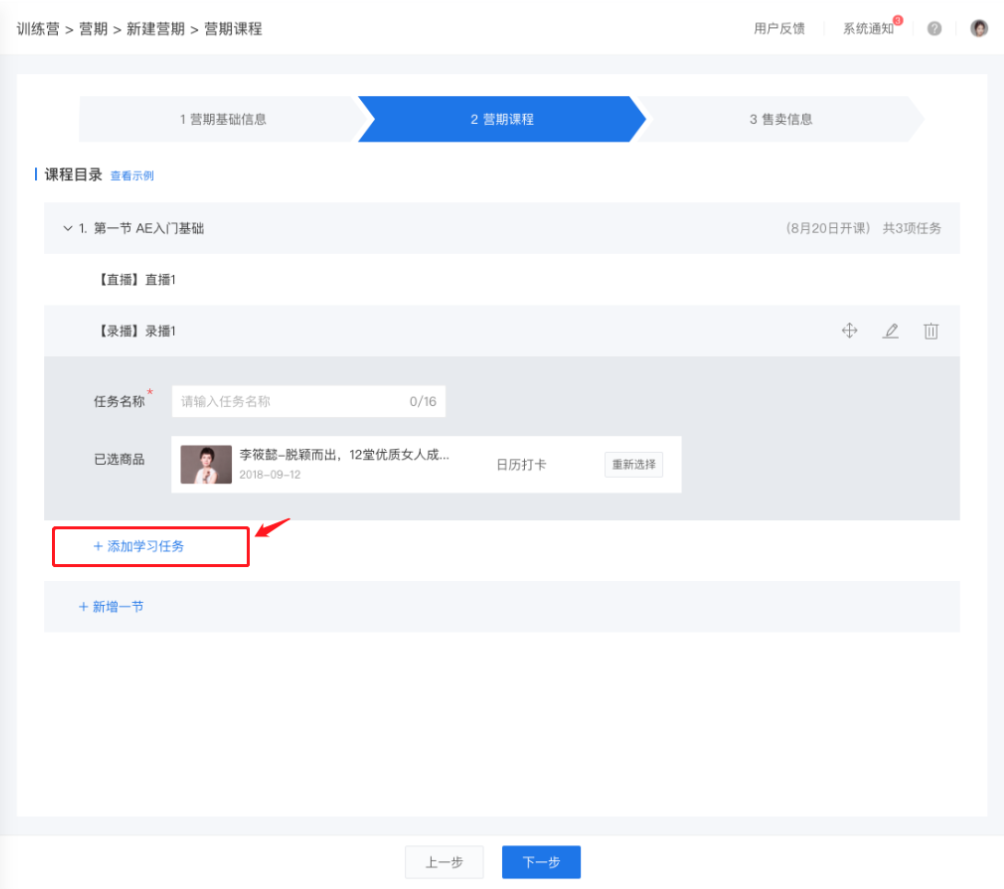
Task: Click the 下一步 button
Action: click(x=541, y=862)
